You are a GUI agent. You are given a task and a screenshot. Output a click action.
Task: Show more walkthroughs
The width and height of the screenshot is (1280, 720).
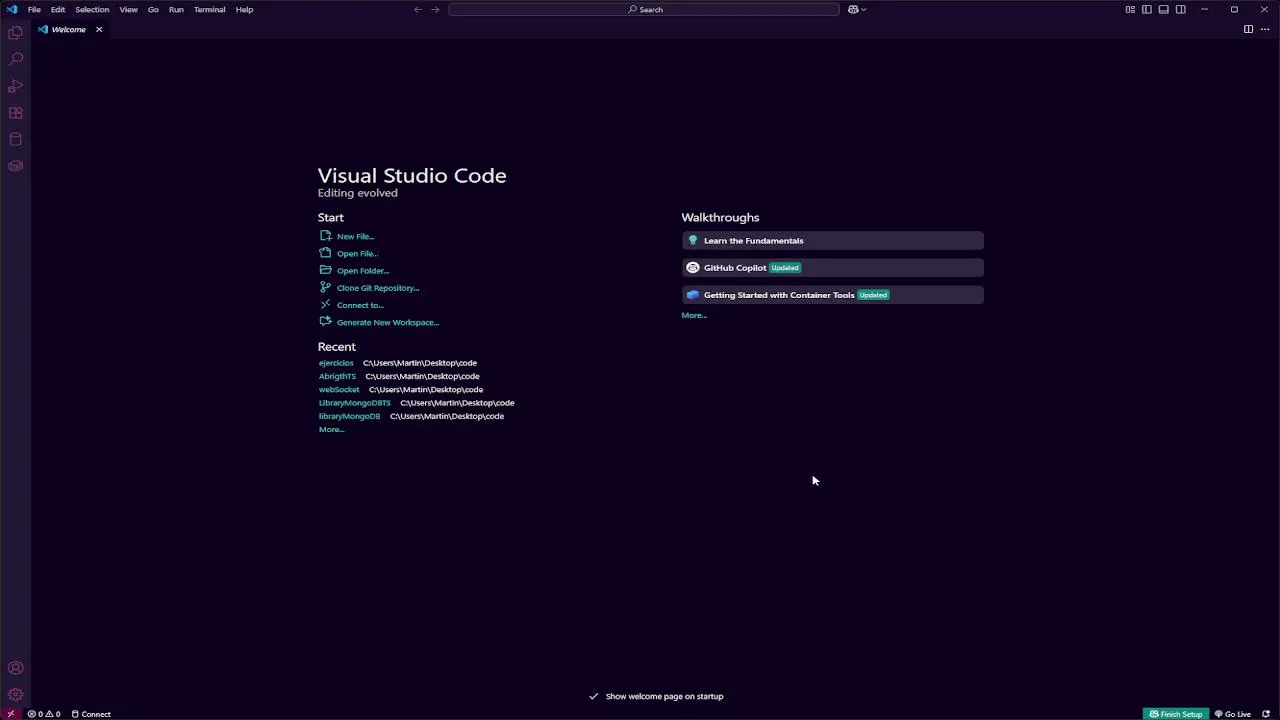[694, 315]
